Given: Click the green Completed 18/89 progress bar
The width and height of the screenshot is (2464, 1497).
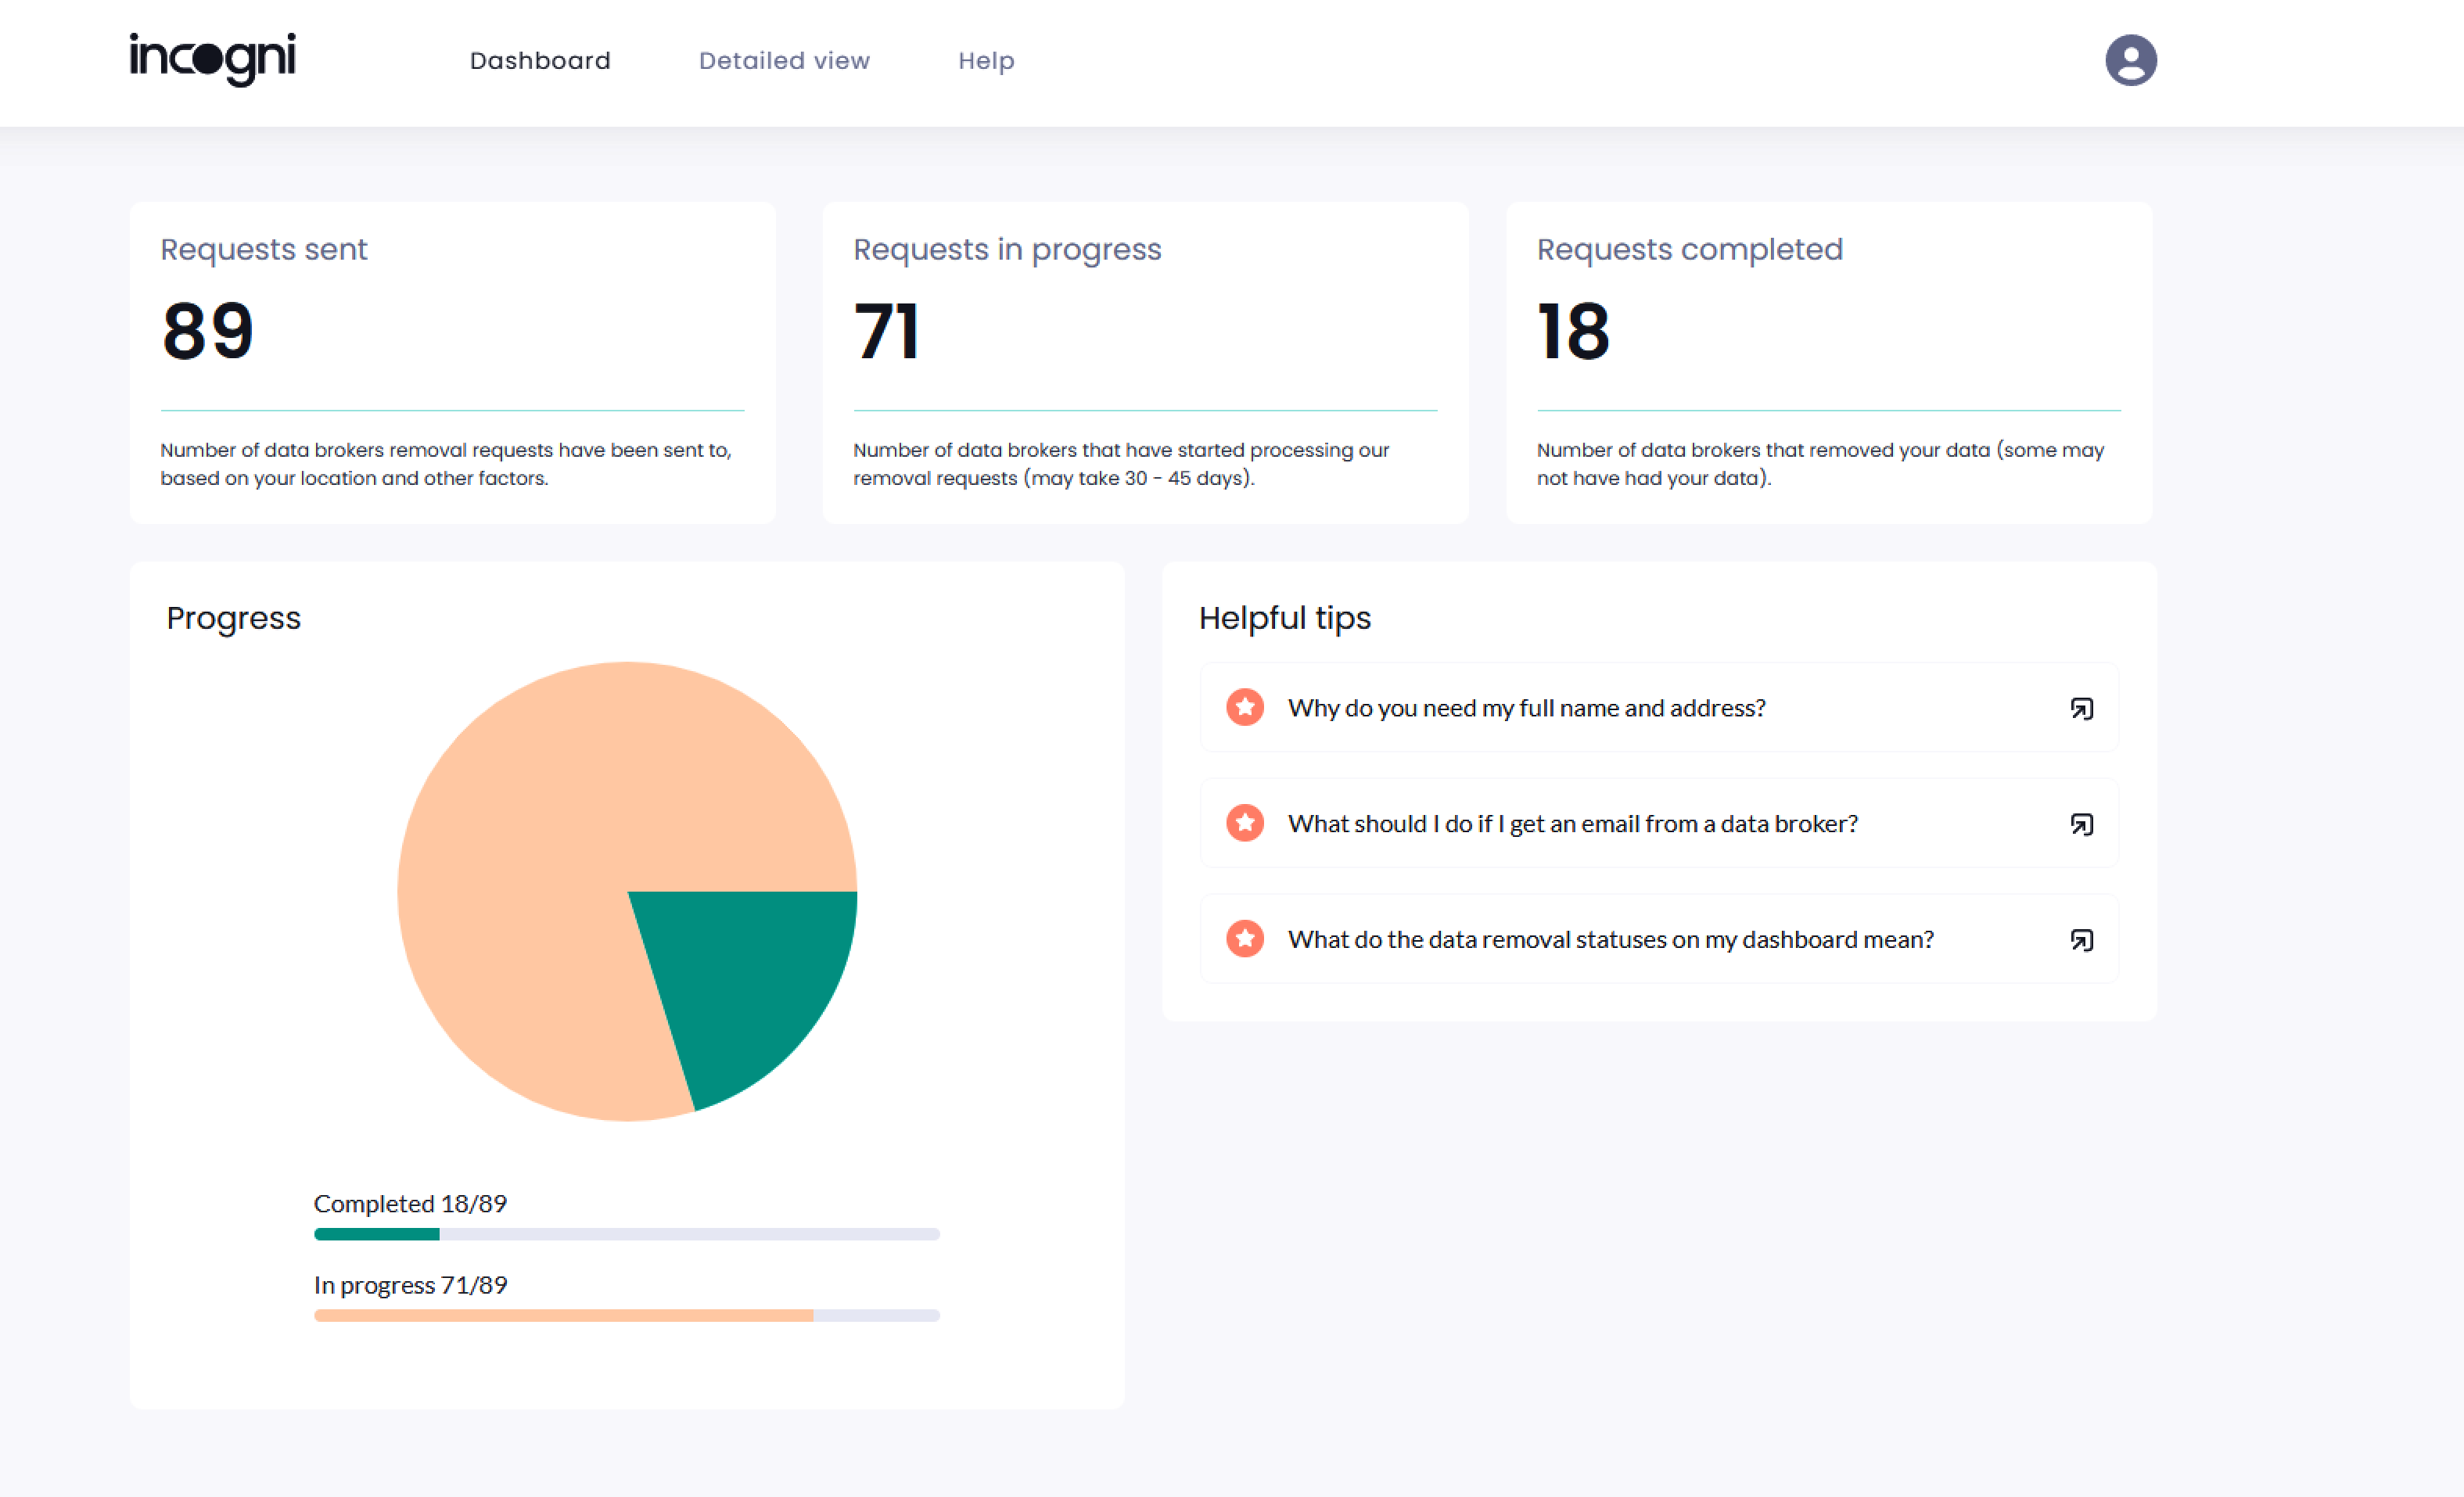Looking at the screenshot, I should point(377,1234).
